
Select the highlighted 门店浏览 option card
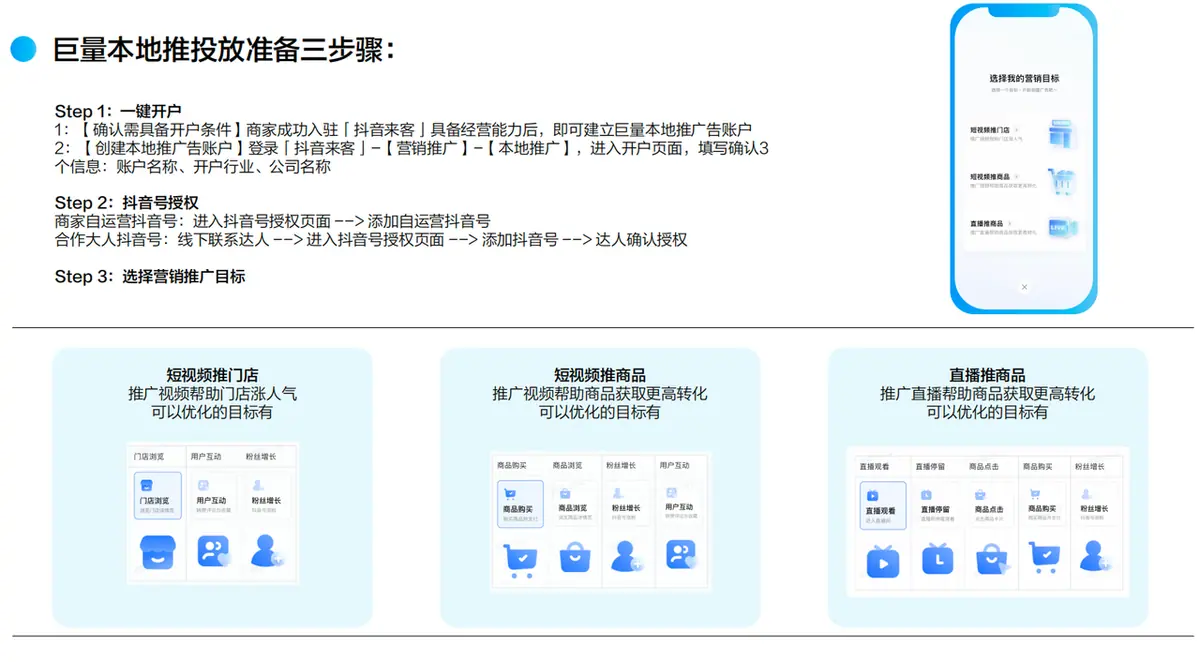tap(157, 496)
